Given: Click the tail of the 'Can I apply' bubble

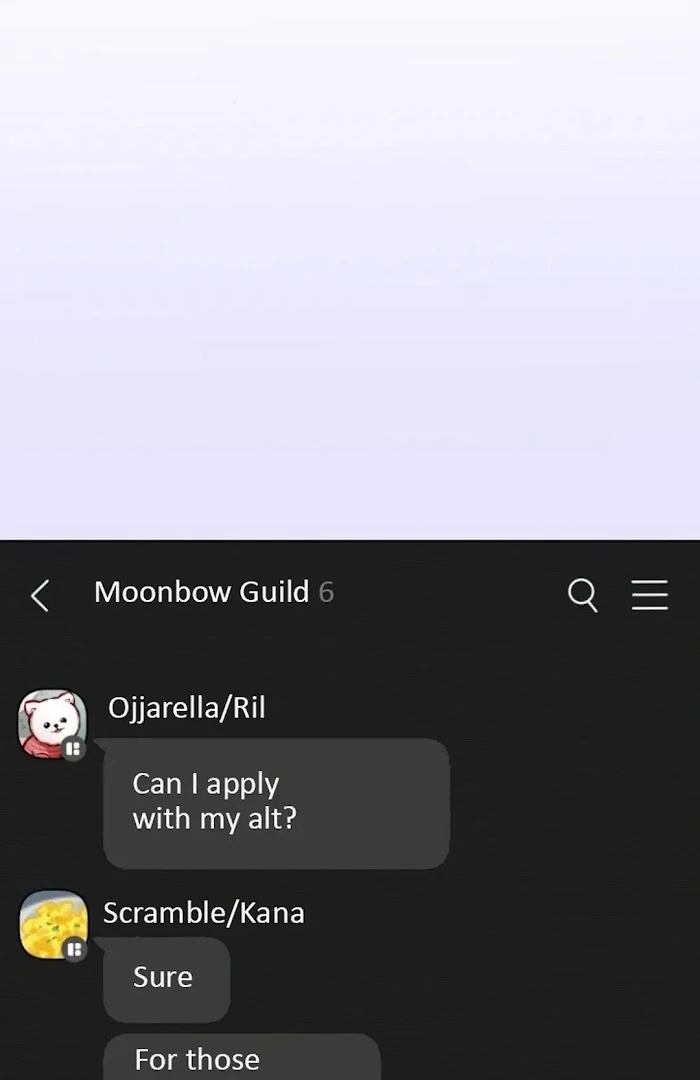Looking at the screenshot, I should tap(99, 744).
